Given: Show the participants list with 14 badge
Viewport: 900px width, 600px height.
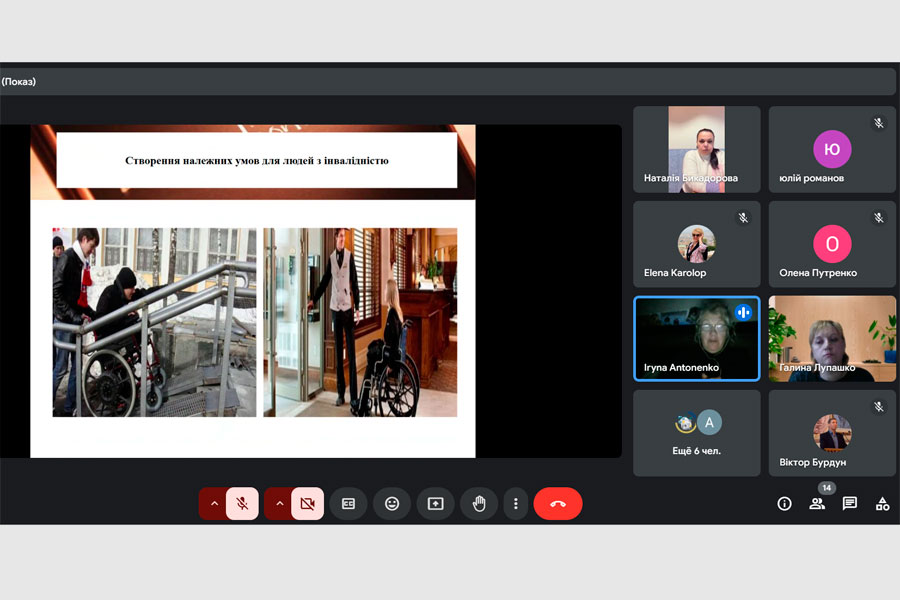Looking at the screenshot, I should tap(817, 504).
